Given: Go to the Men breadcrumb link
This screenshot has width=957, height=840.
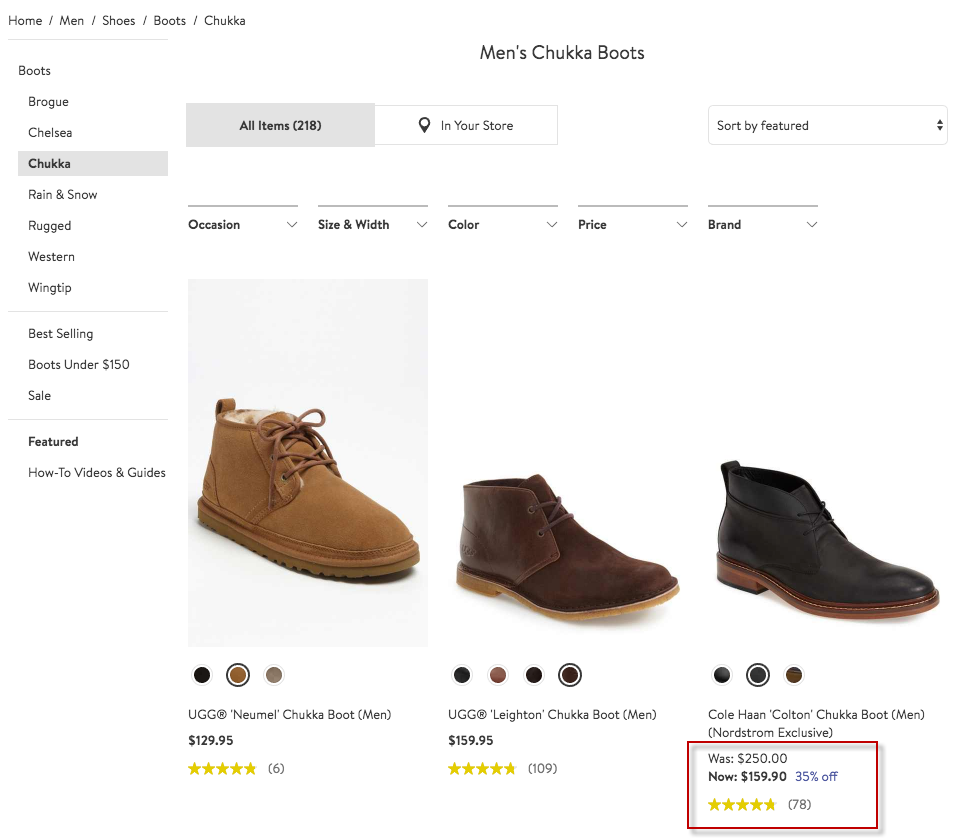Looking at the screenshot, I should 71,21.
